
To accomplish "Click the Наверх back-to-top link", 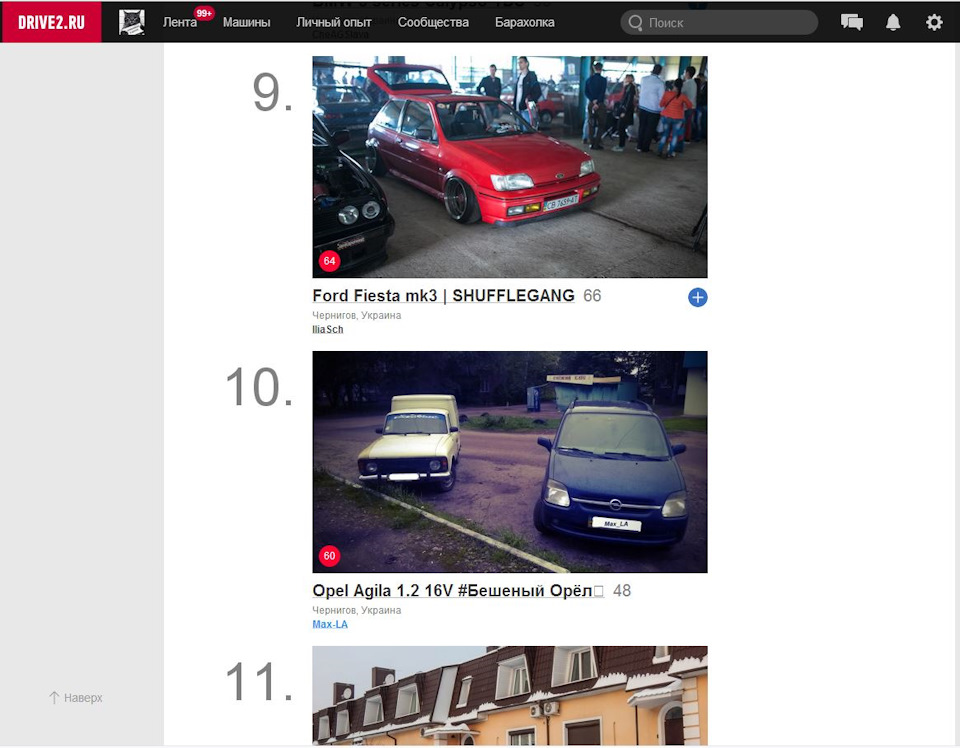I will pyautogui.click(x=76, y=697).
